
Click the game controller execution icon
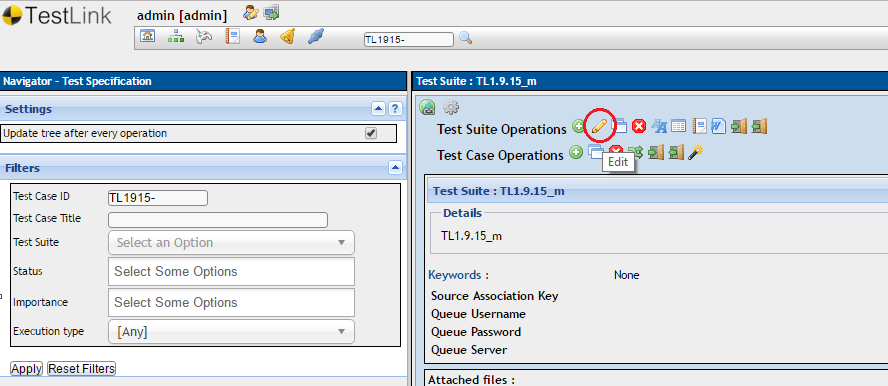204,37
